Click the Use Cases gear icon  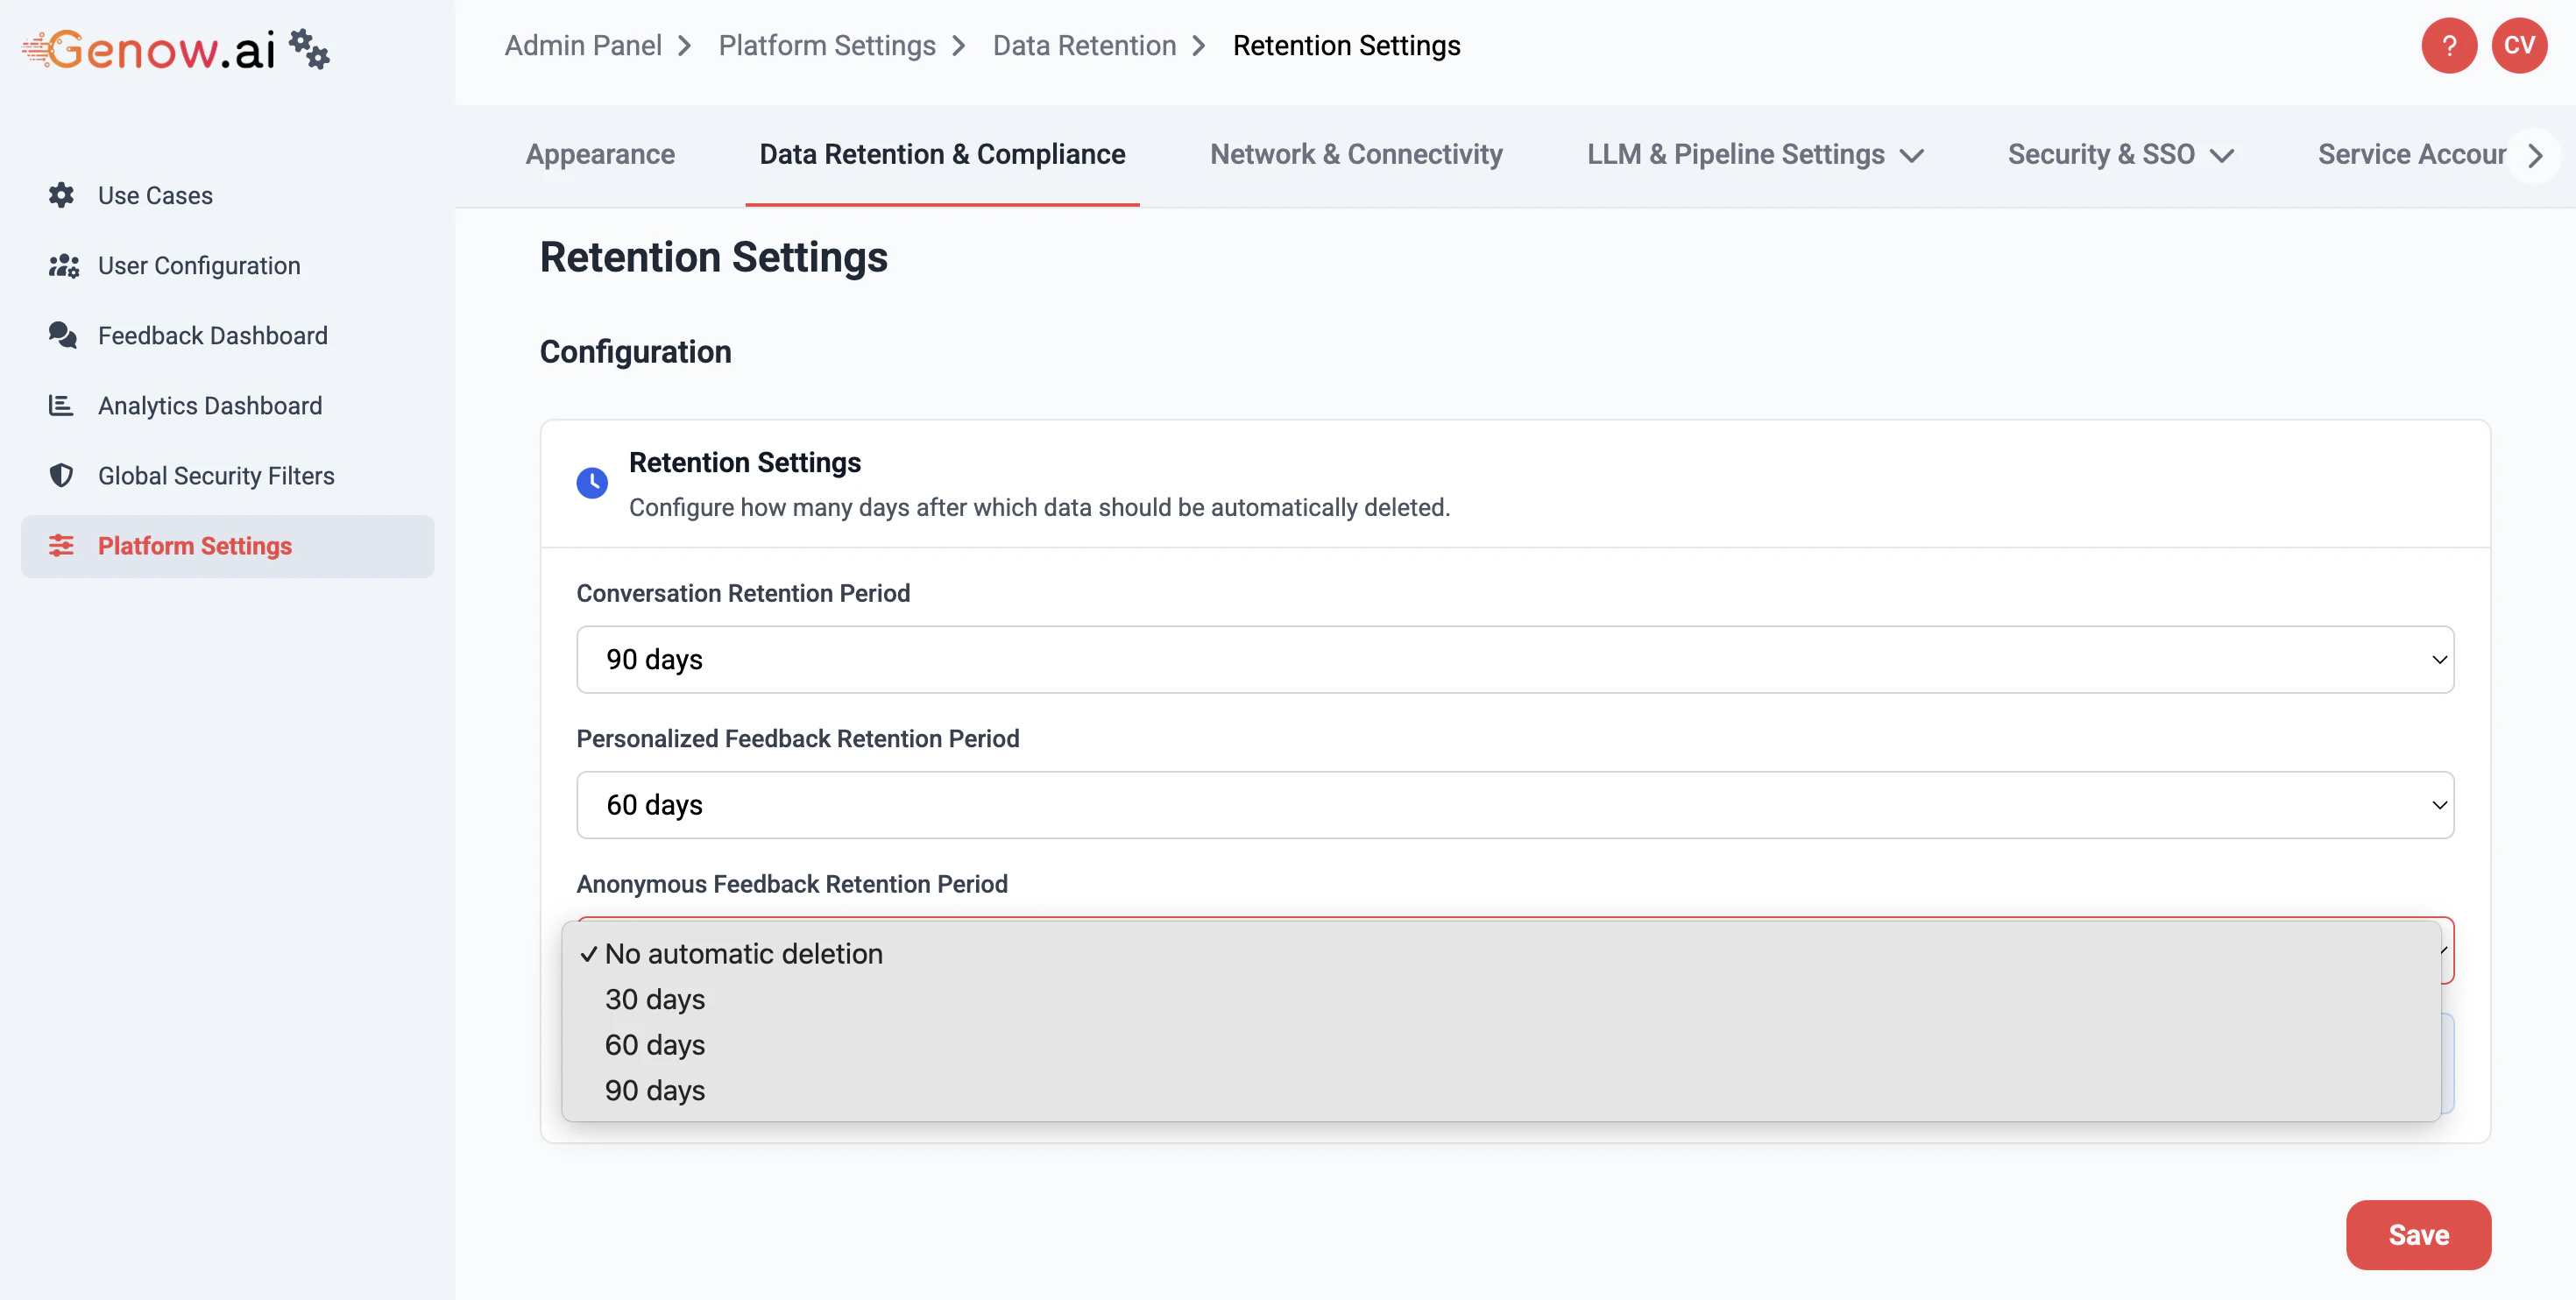[61, 195]
